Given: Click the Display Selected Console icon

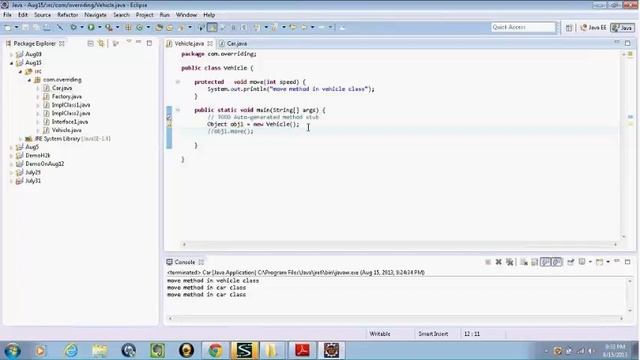Looking at the screenshot, I should 582,262.
